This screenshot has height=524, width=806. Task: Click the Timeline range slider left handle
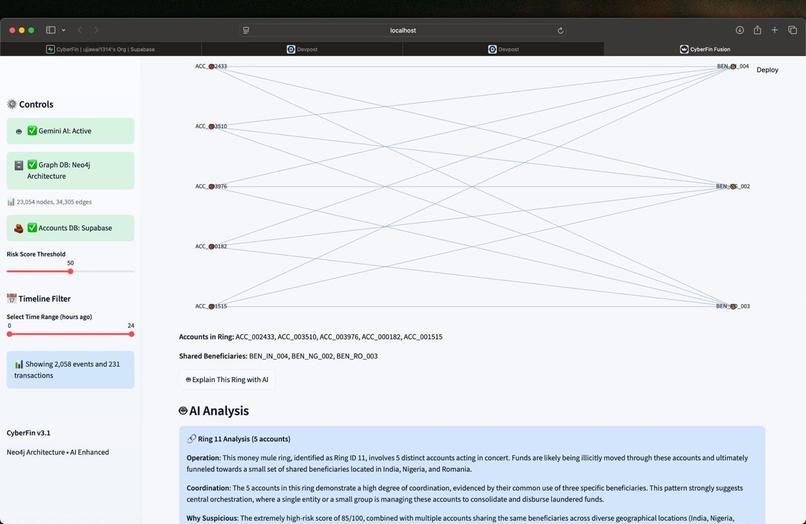[9, 334]
